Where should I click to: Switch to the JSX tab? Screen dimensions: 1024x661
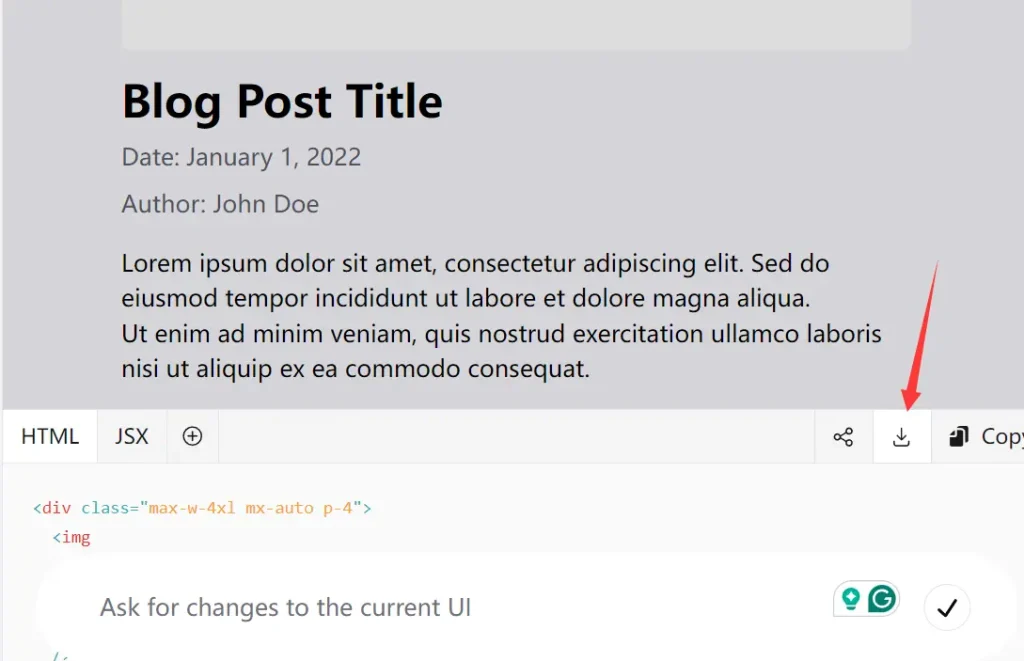pos(131,436)
